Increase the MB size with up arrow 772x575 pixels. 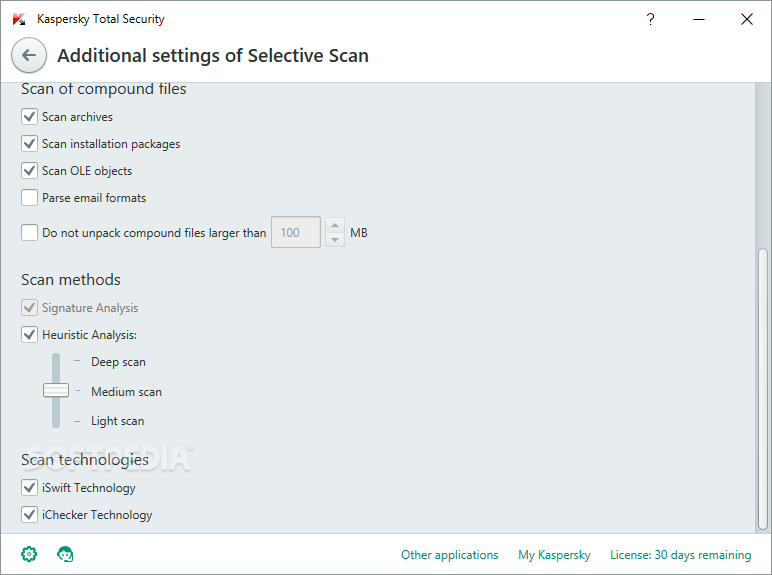tap(335, 225)
